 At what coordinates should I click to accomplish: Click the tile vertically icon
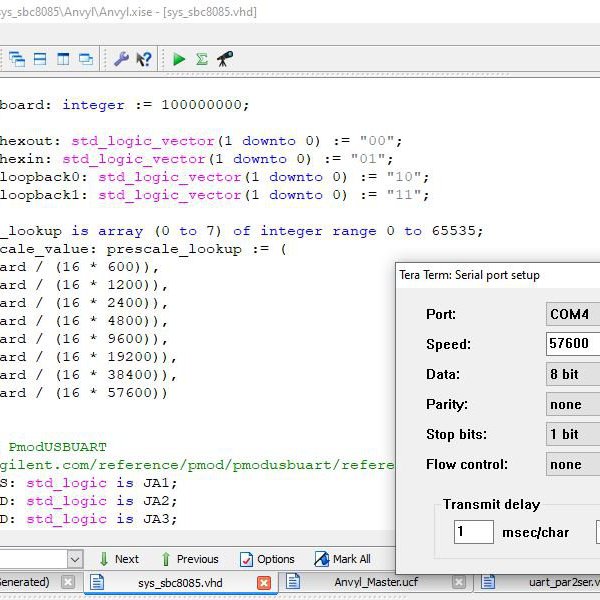tap(63, 59)
